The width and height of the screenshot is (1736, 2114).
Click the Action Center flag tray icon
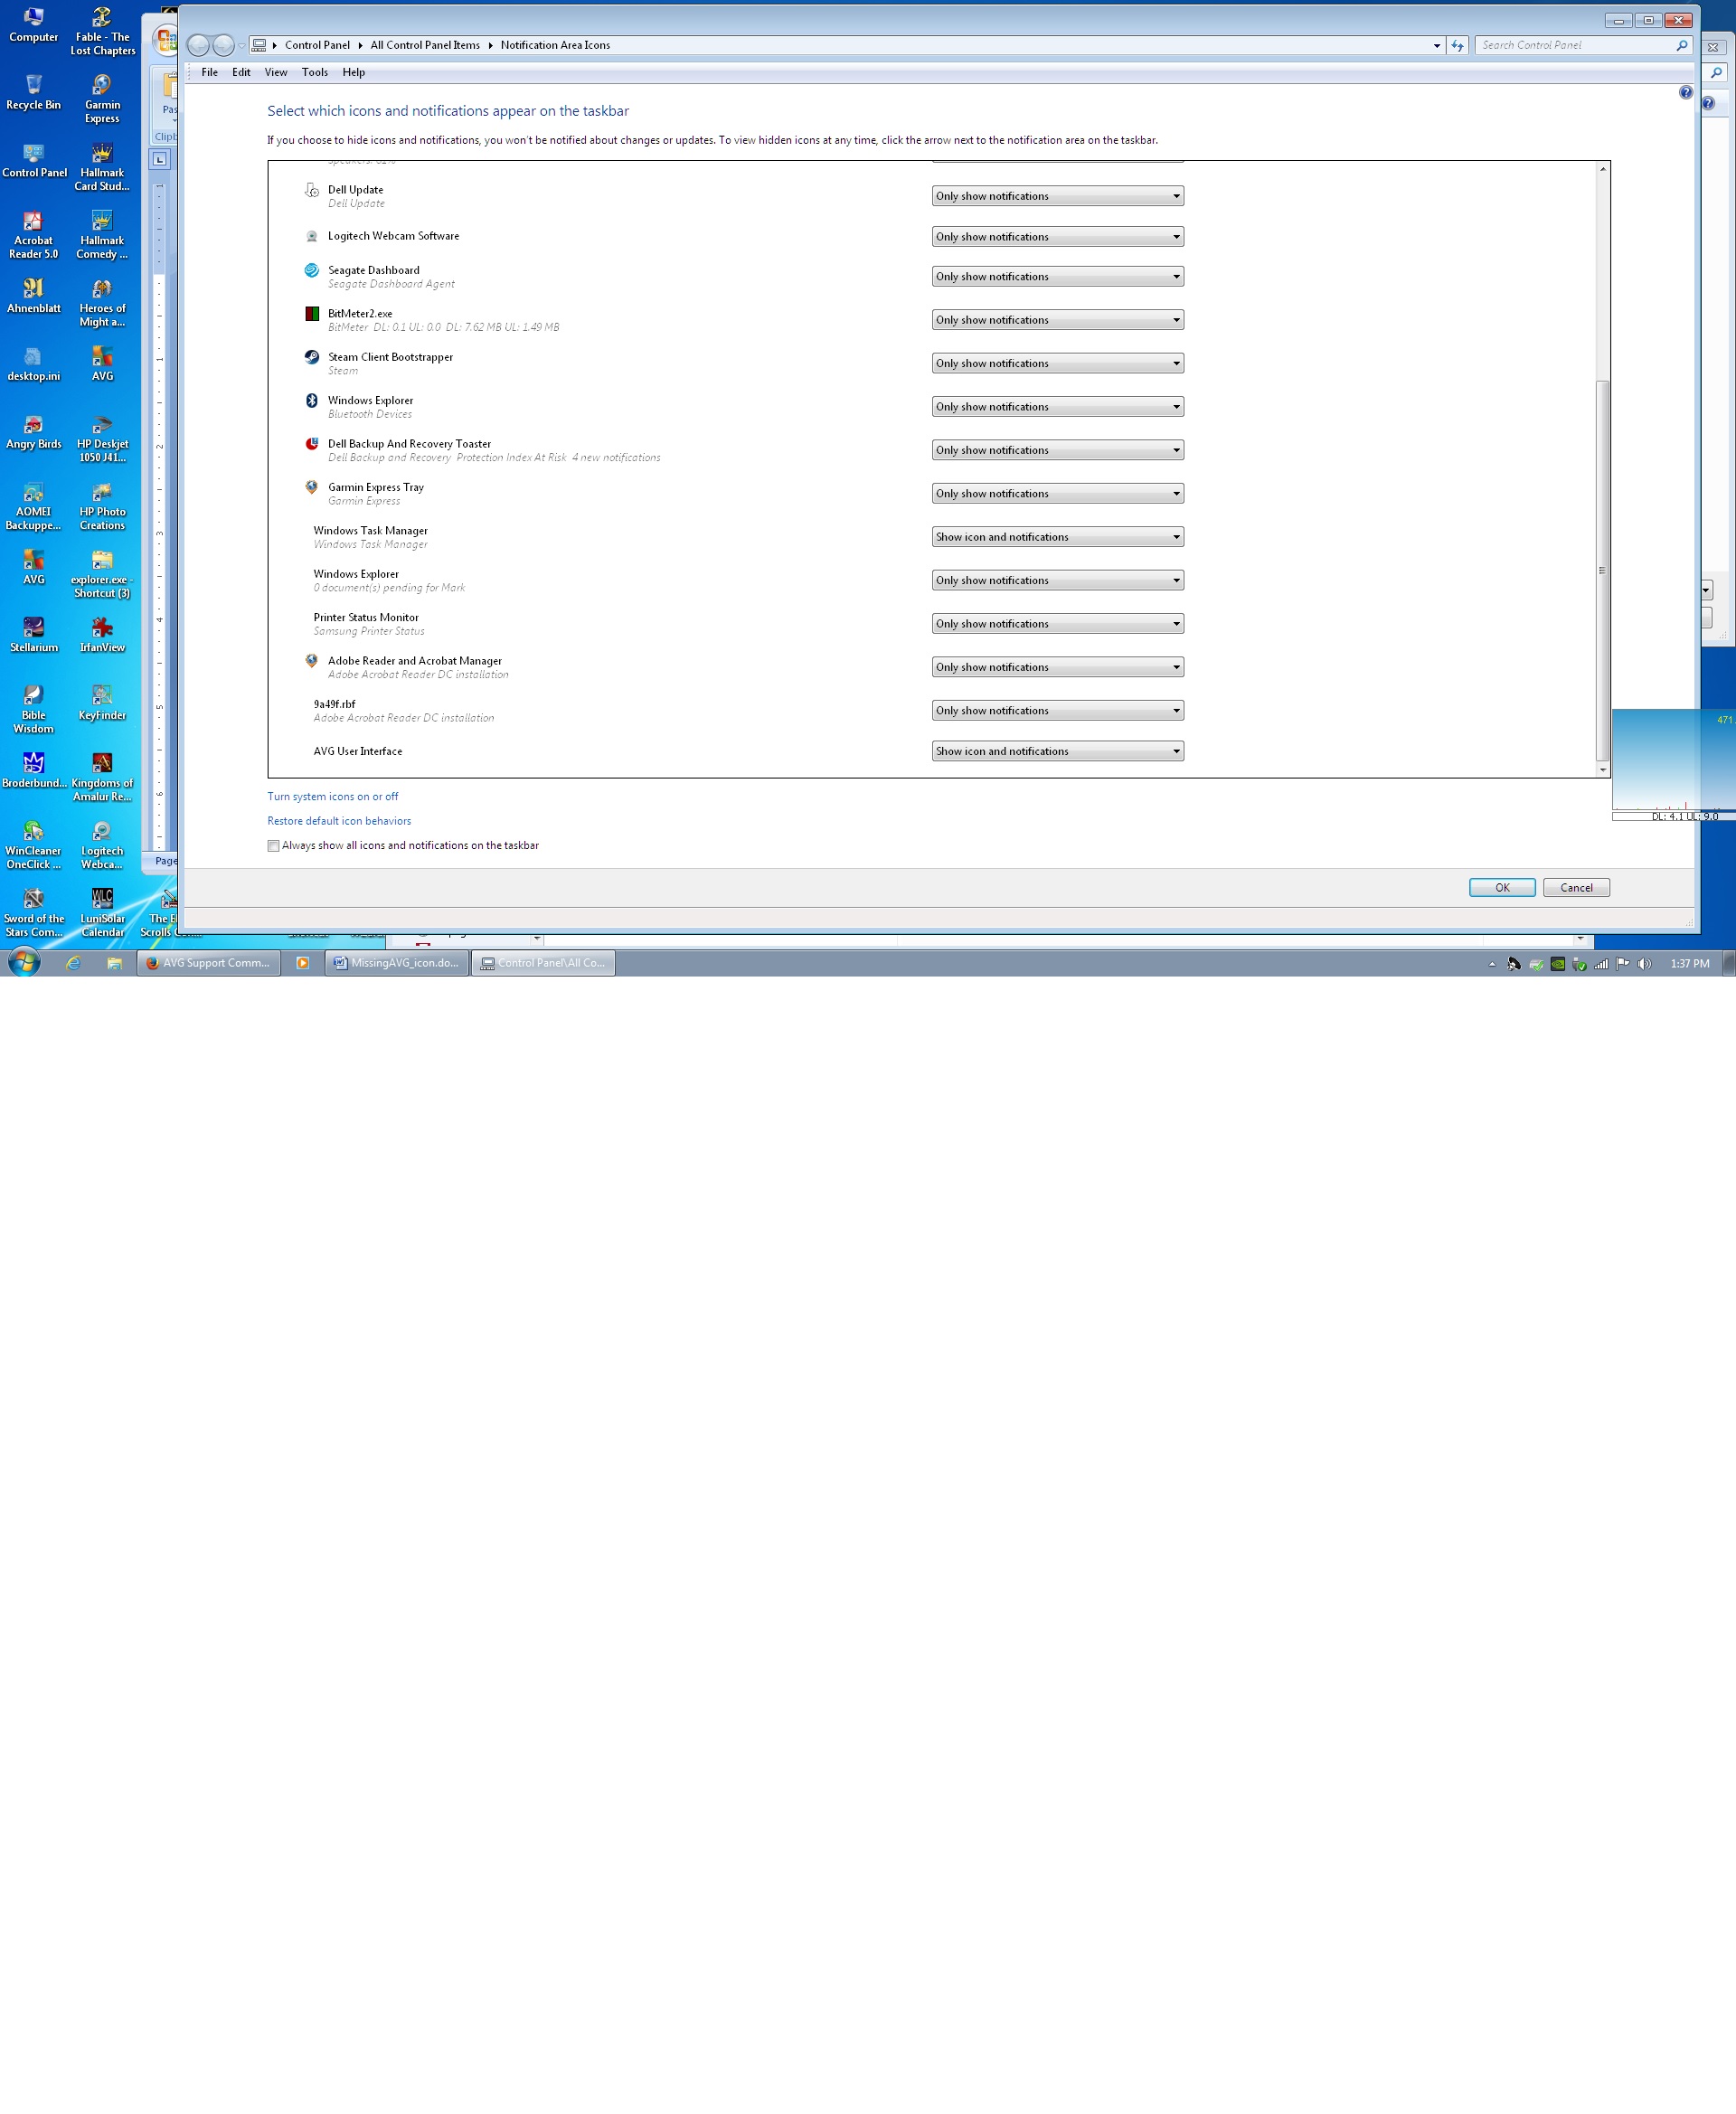click(1623, 964)
